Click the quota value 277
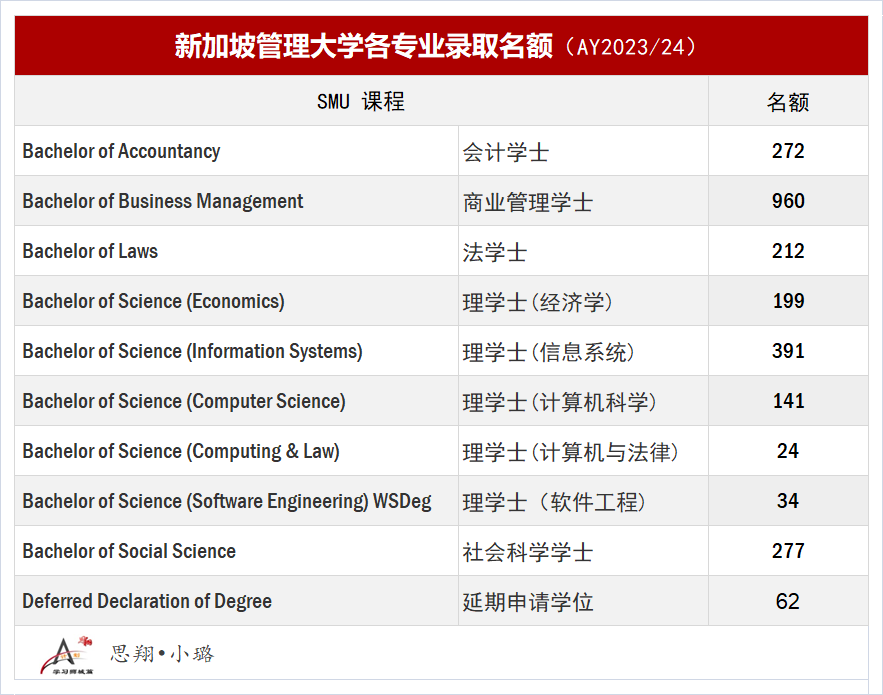883x695 pixels. pyautogui.click(x=788, y=551)
